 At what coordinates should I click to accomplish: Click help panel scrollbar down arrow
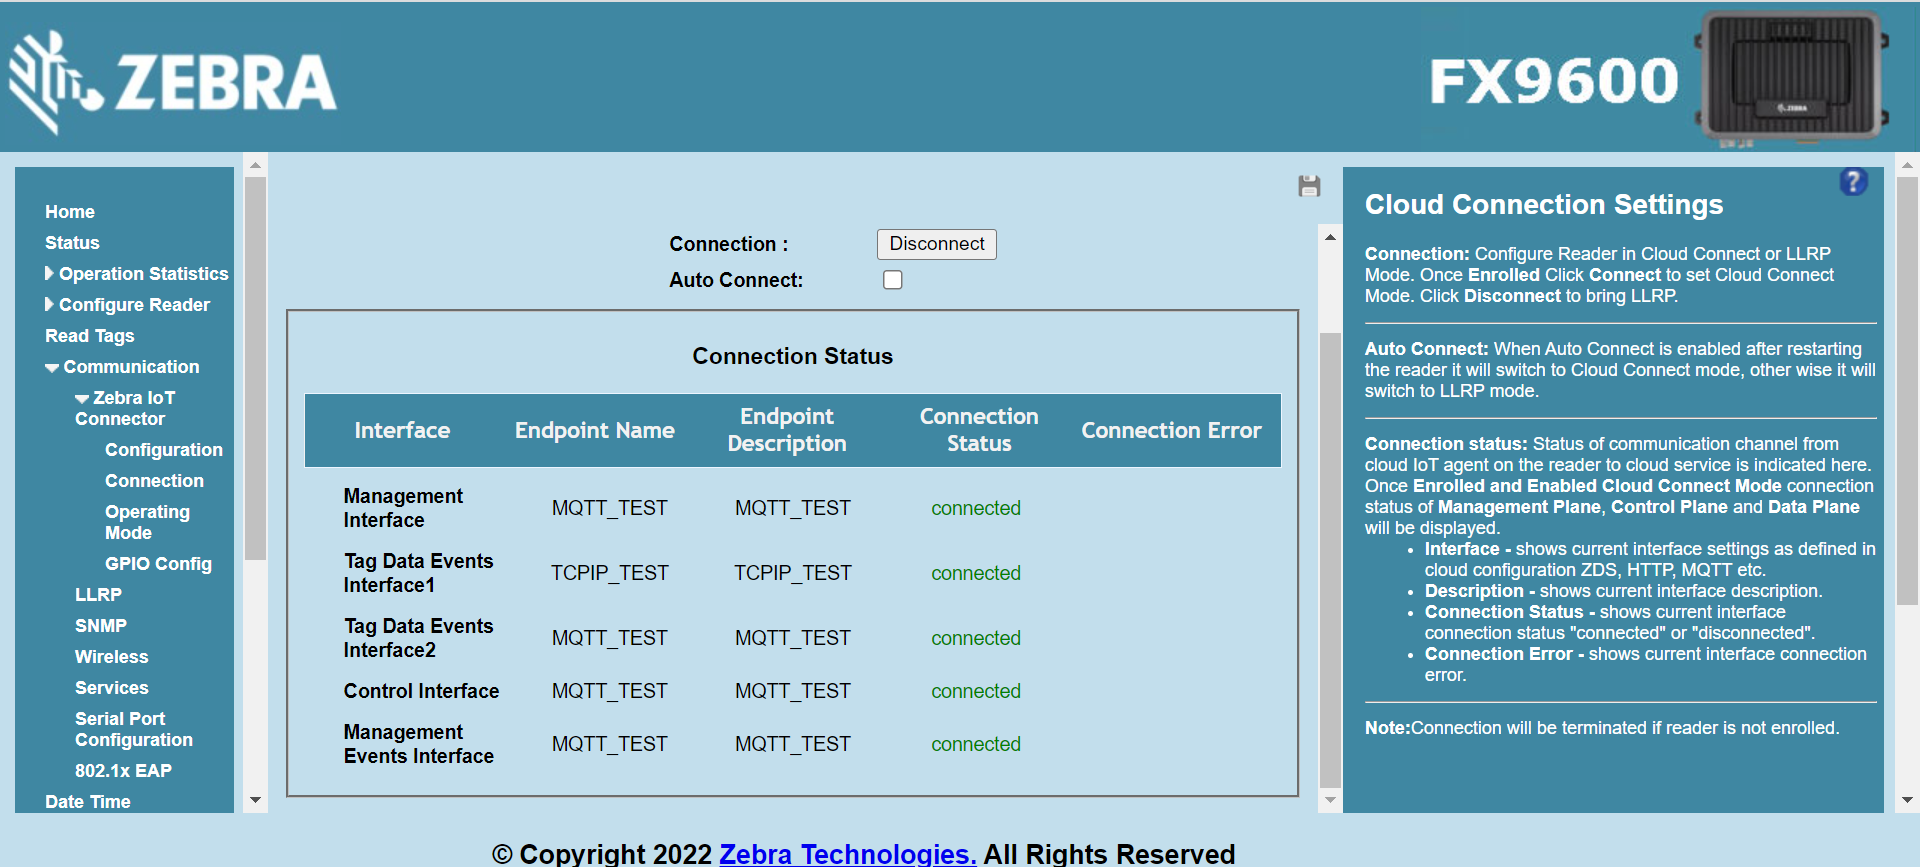point(1907,800)
